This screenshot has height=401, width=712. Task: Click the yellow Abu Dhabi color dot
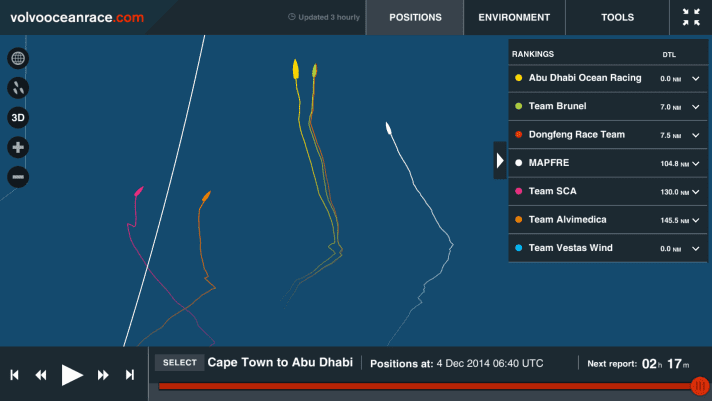point(519,78)
